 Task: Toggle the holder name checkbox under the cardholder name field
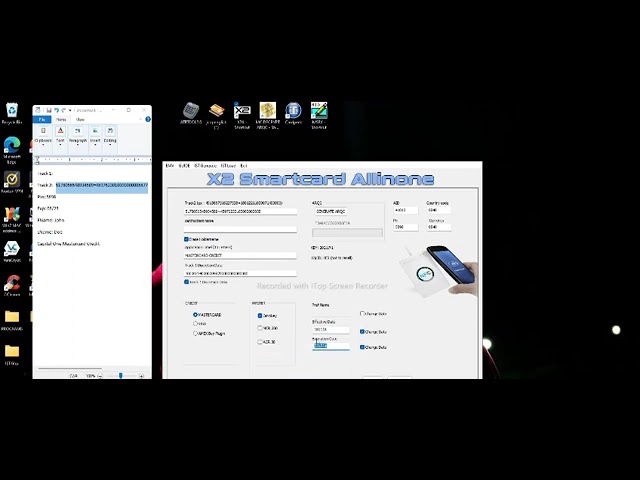(x=187, y=239)
